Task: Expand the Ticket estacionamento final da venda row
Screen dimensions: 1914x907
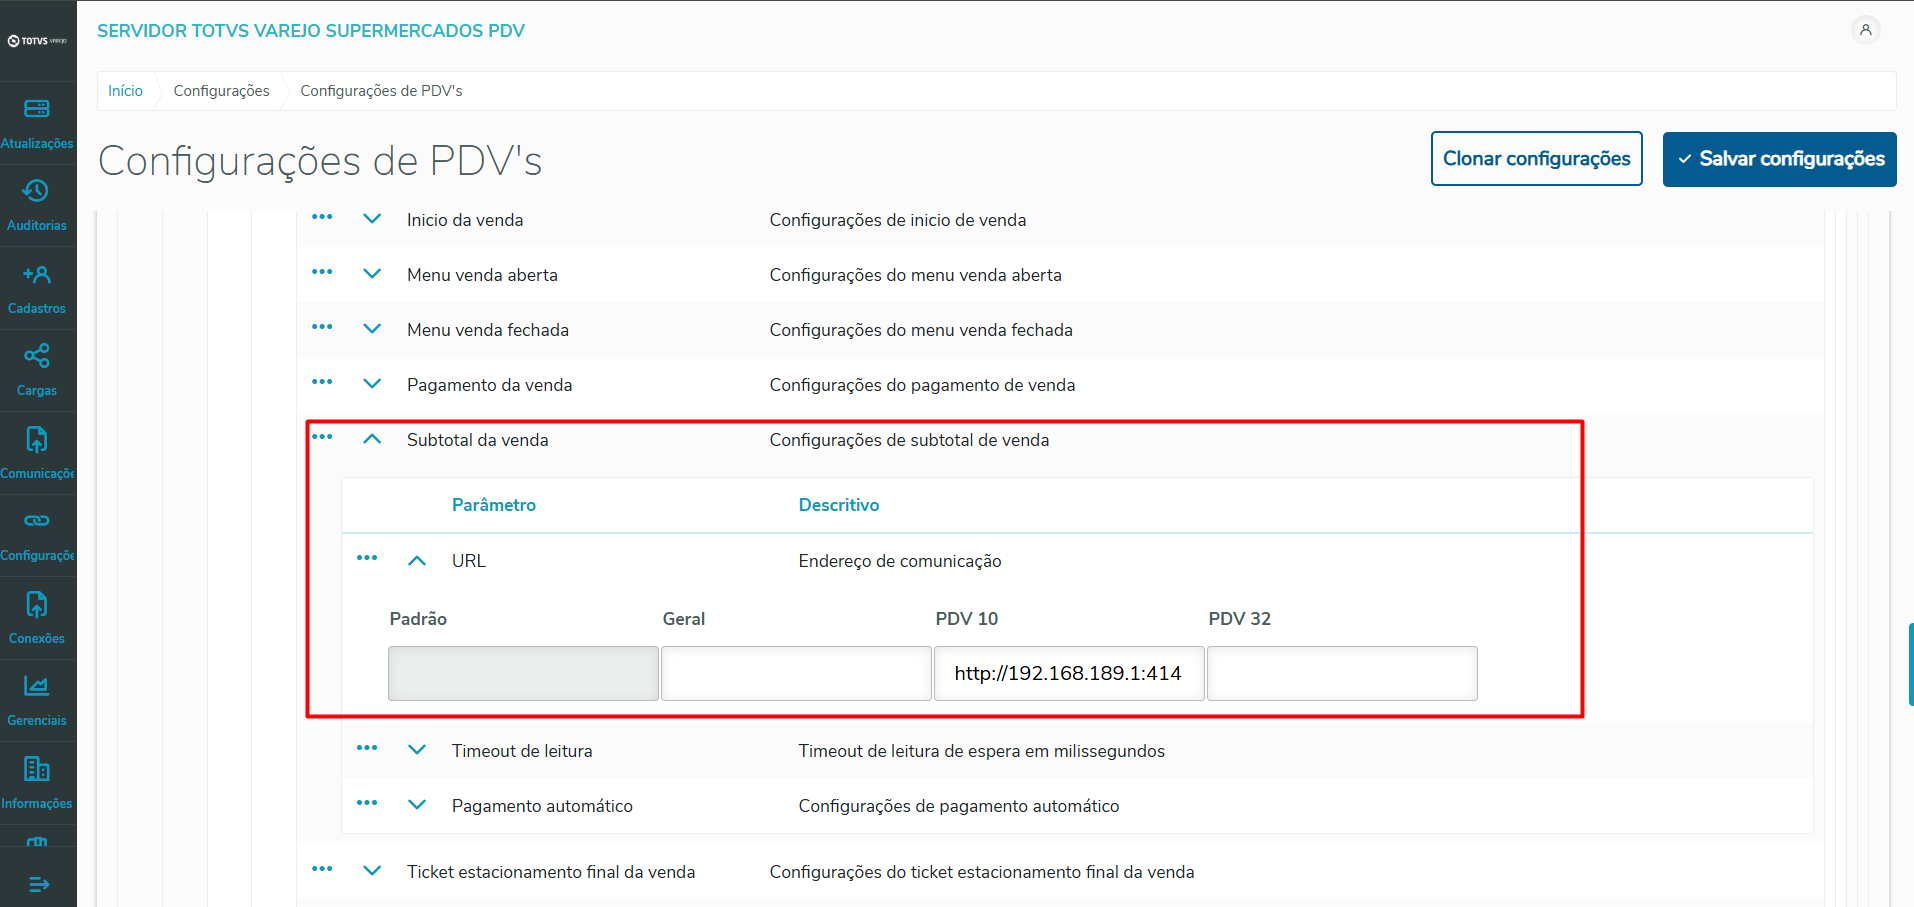Action: coord(372,871)
